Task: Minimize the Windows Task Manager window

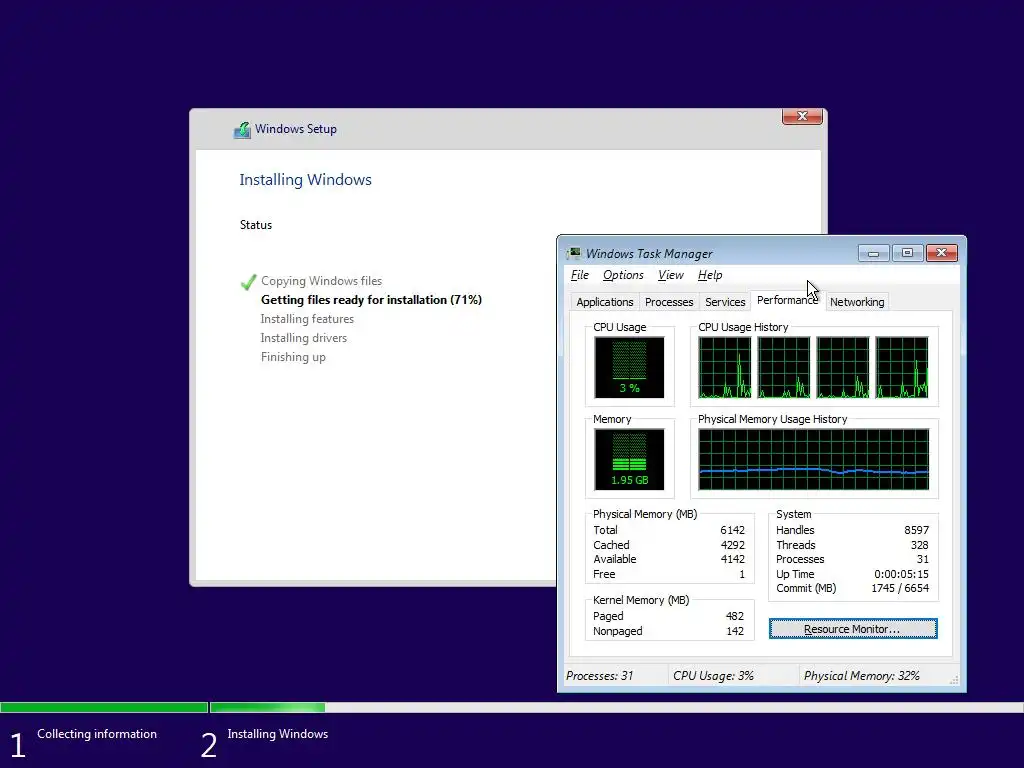Action: pyautogui.click(x=873, y=253)
